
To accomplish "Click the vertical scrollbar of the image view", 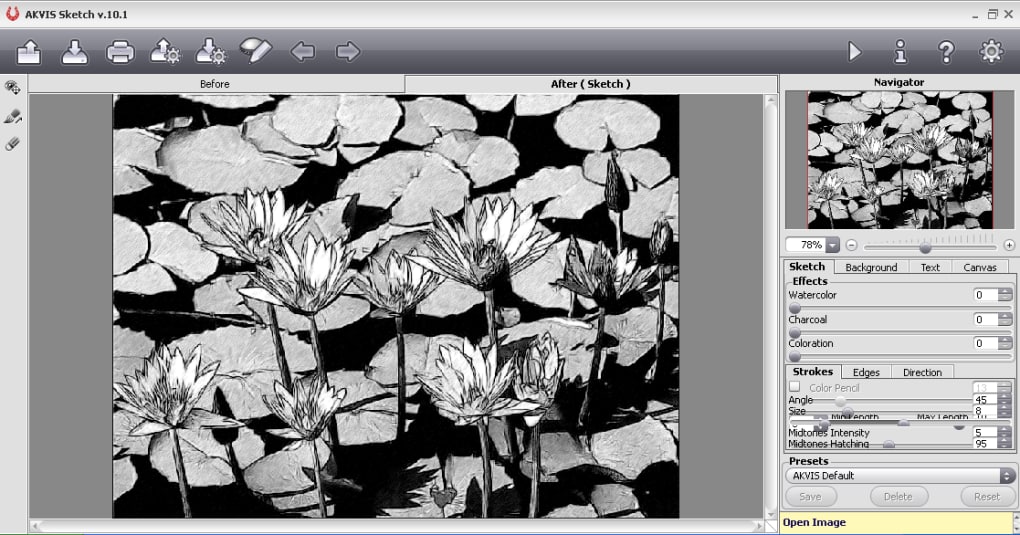I will pos(770,306).
